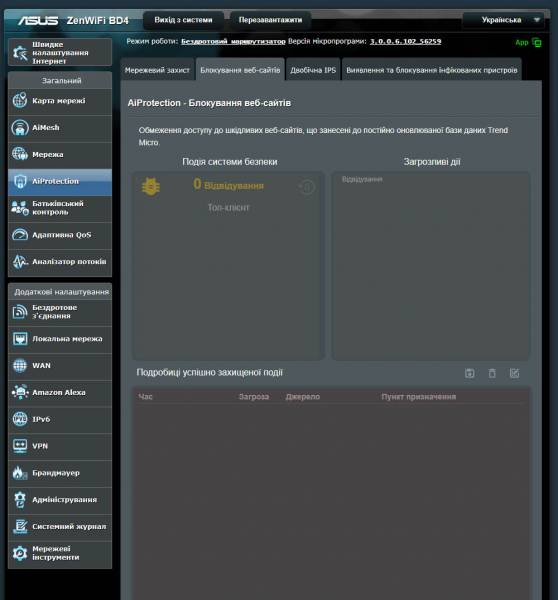Screen dimensions: 558x600
Task: Click the 0 Відвідування counter text
Action: click(228, 185)
